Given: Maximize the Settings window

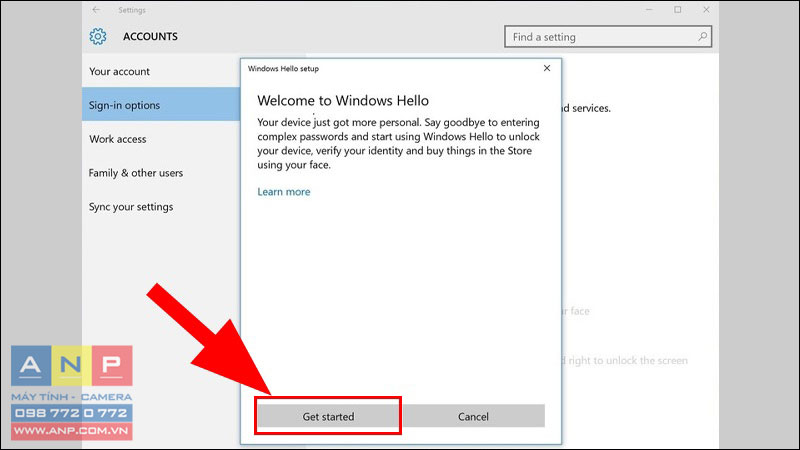Looking at the screenshot, I should click(678, 10).
